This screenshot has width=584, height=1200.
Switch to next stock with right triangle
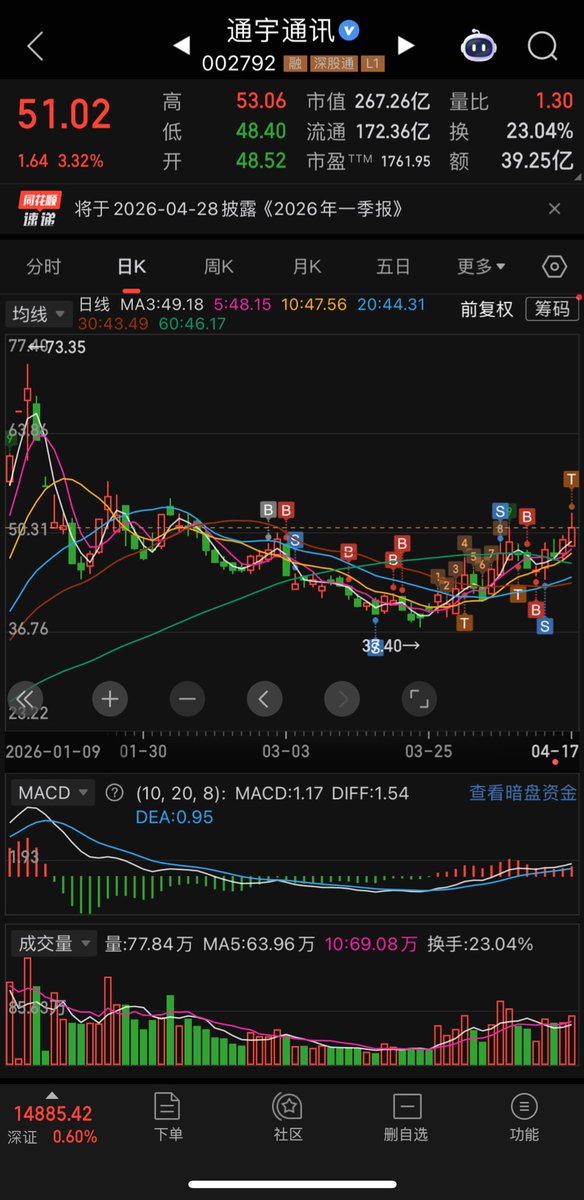coord(406,45)
